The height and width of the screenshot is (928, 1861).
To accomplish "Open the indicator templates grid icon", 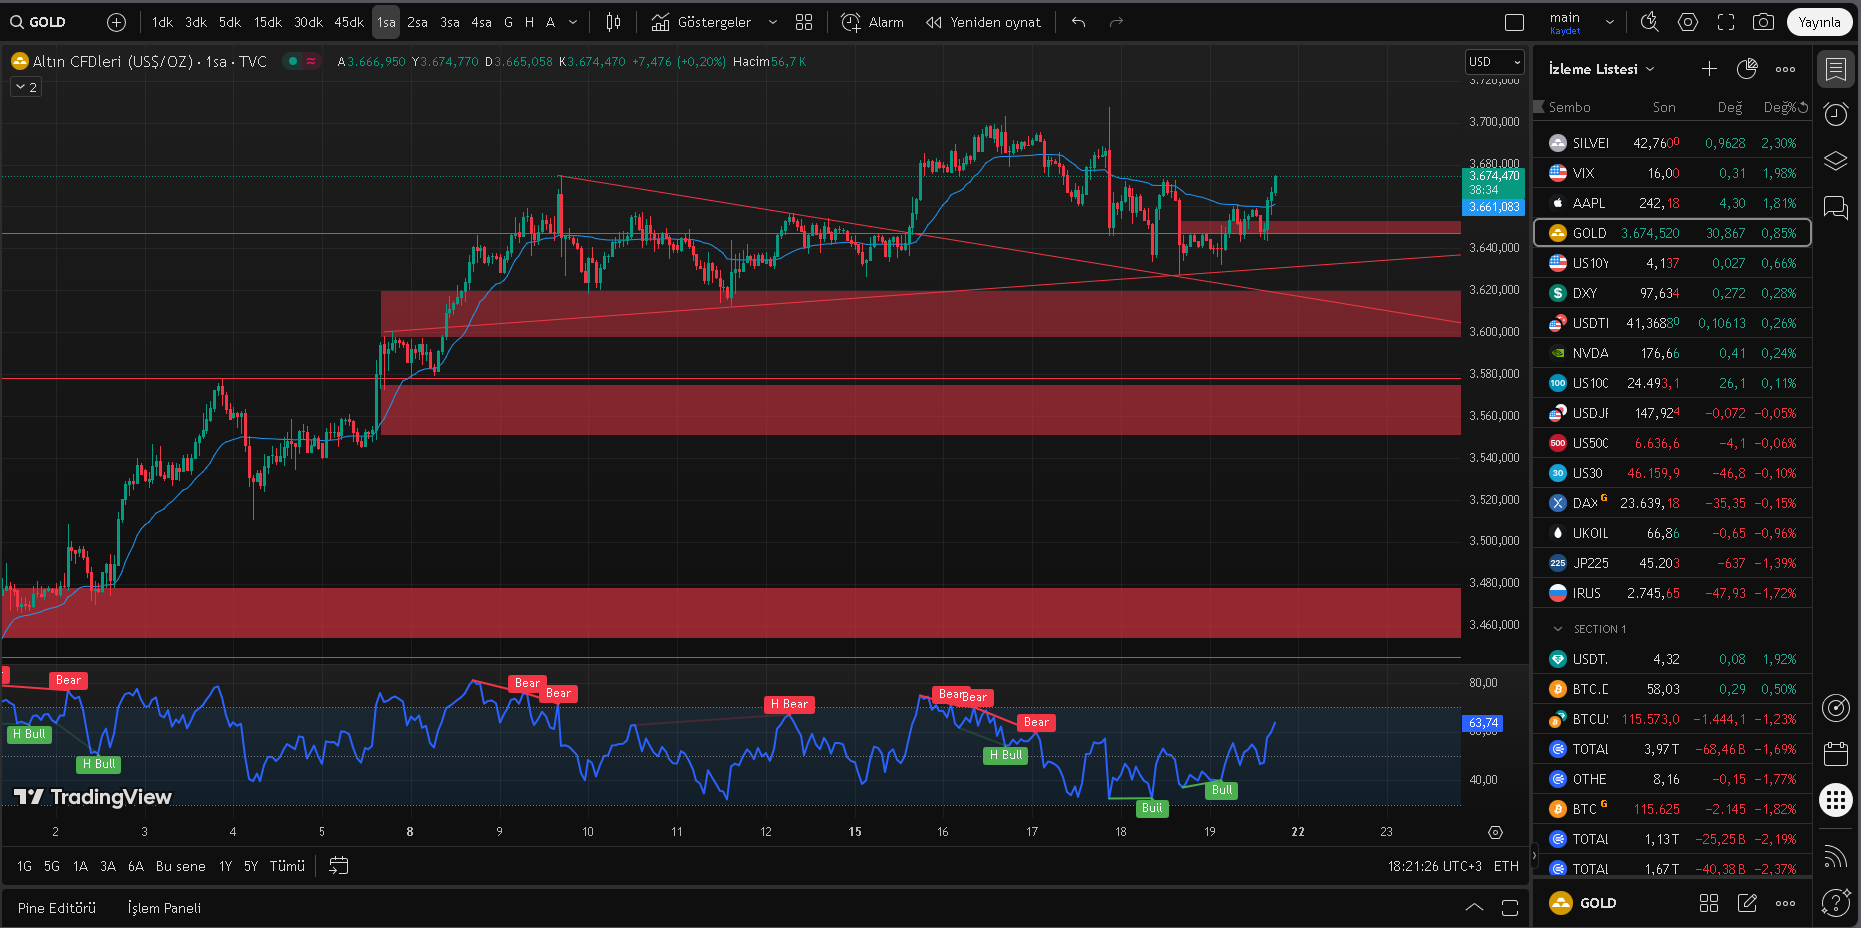I will click(x=804, y=22).
